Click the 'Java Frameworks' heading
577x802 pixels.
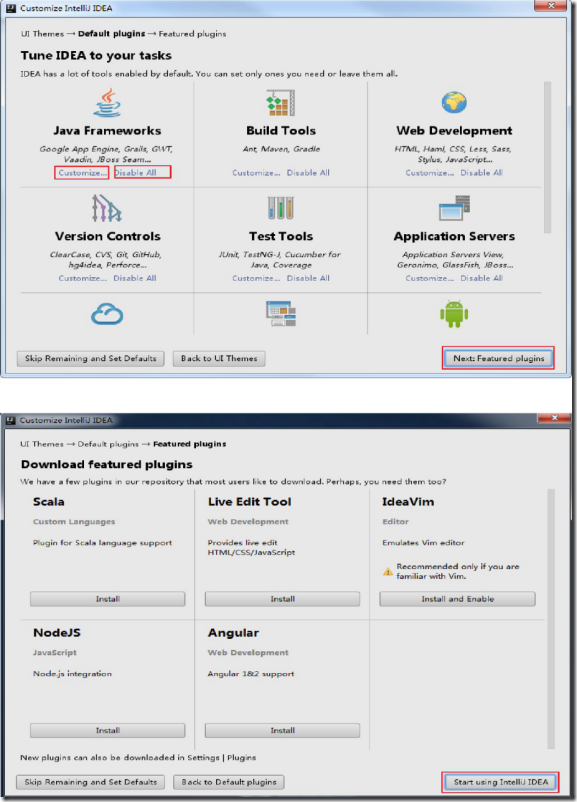pyautogui.click(x=107, y=131)
